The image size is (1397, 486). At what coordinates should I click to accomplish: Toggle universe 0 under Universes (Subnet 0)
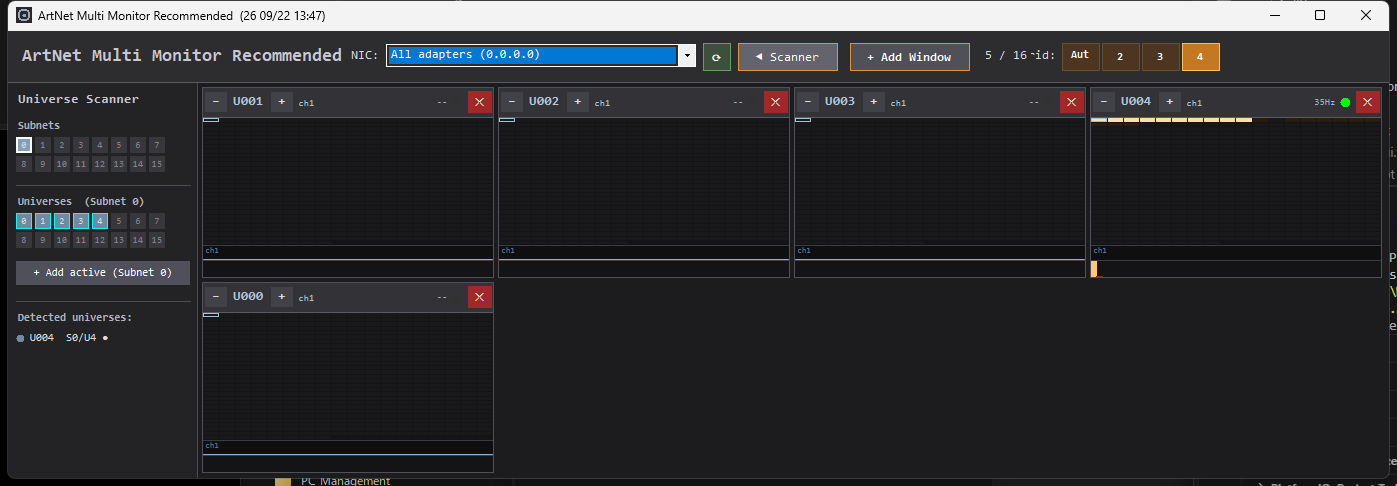pyautogui.click(x=24, y=221)
